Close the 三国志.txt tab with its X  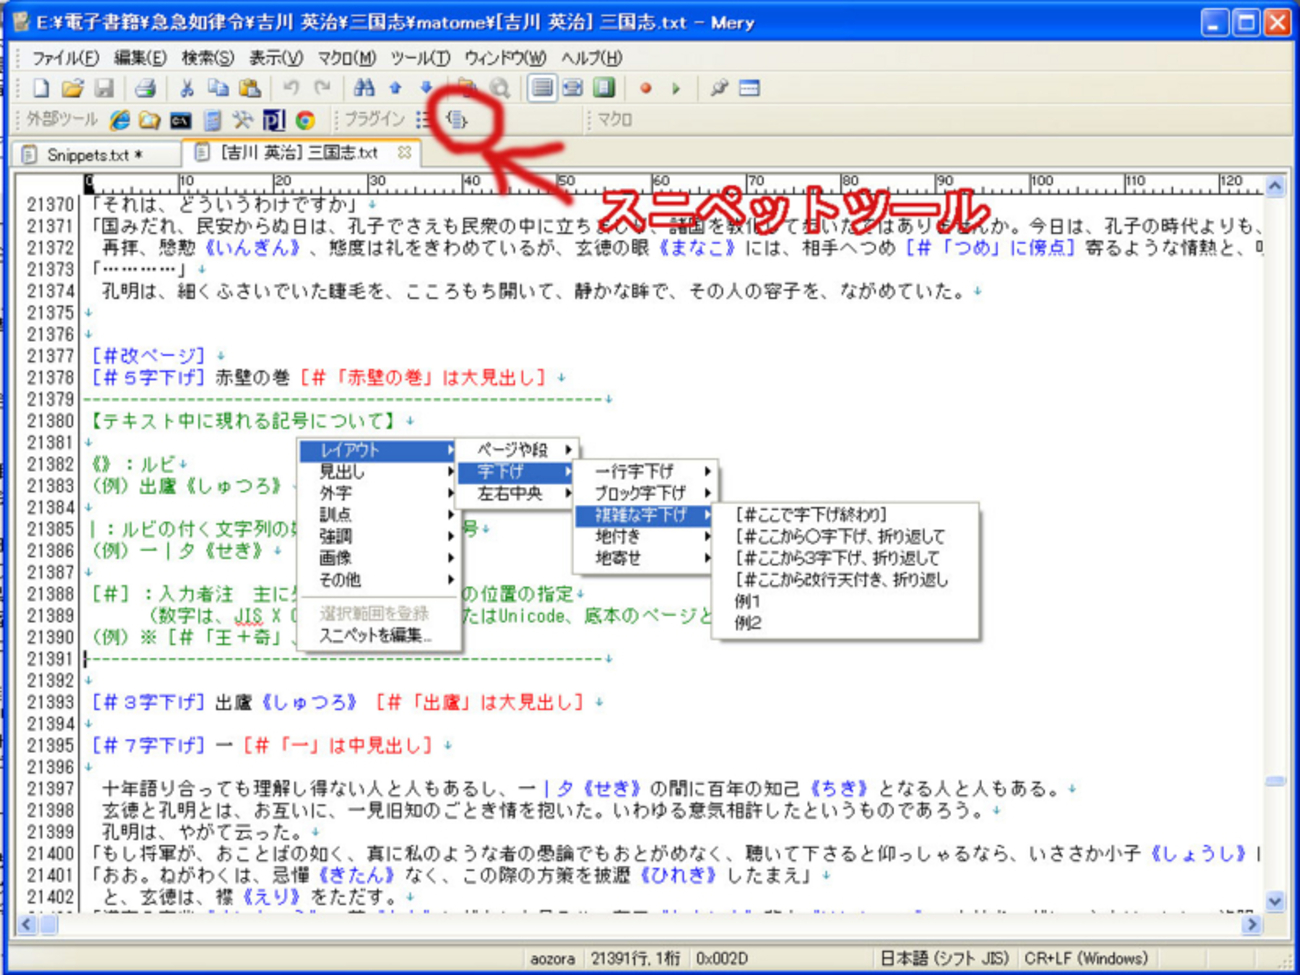[x=404, y=153]
